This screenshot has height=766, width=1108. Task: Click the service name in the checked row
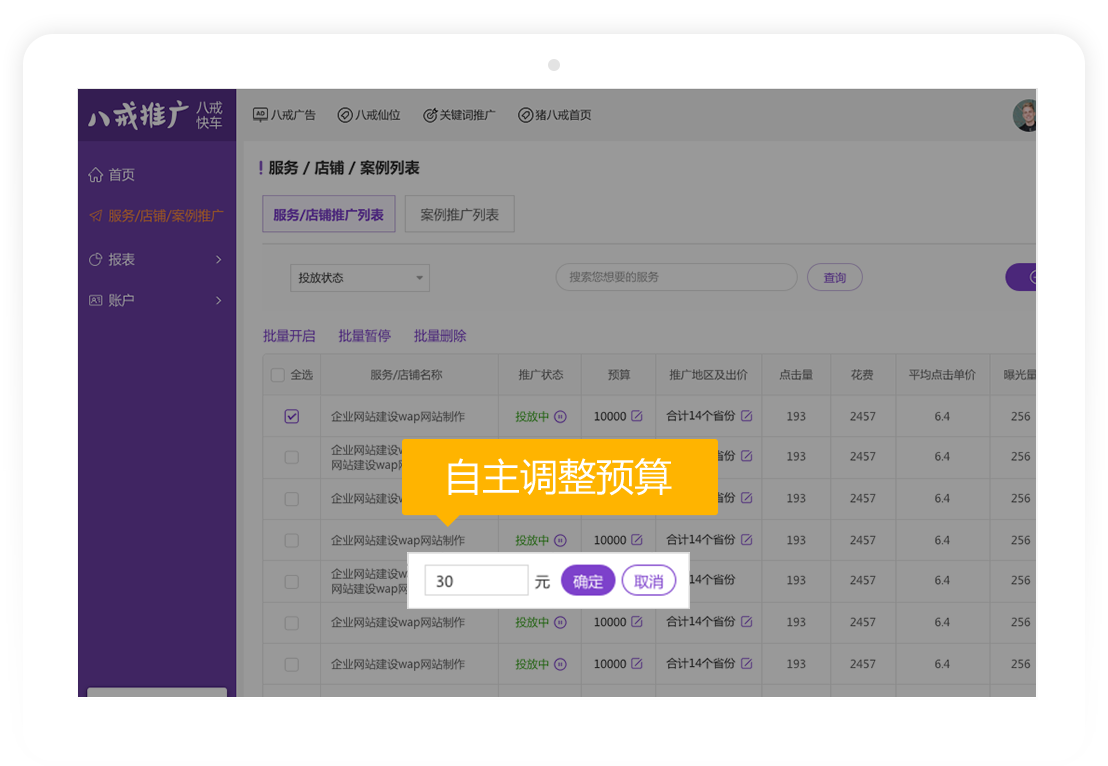pos(398,417)
